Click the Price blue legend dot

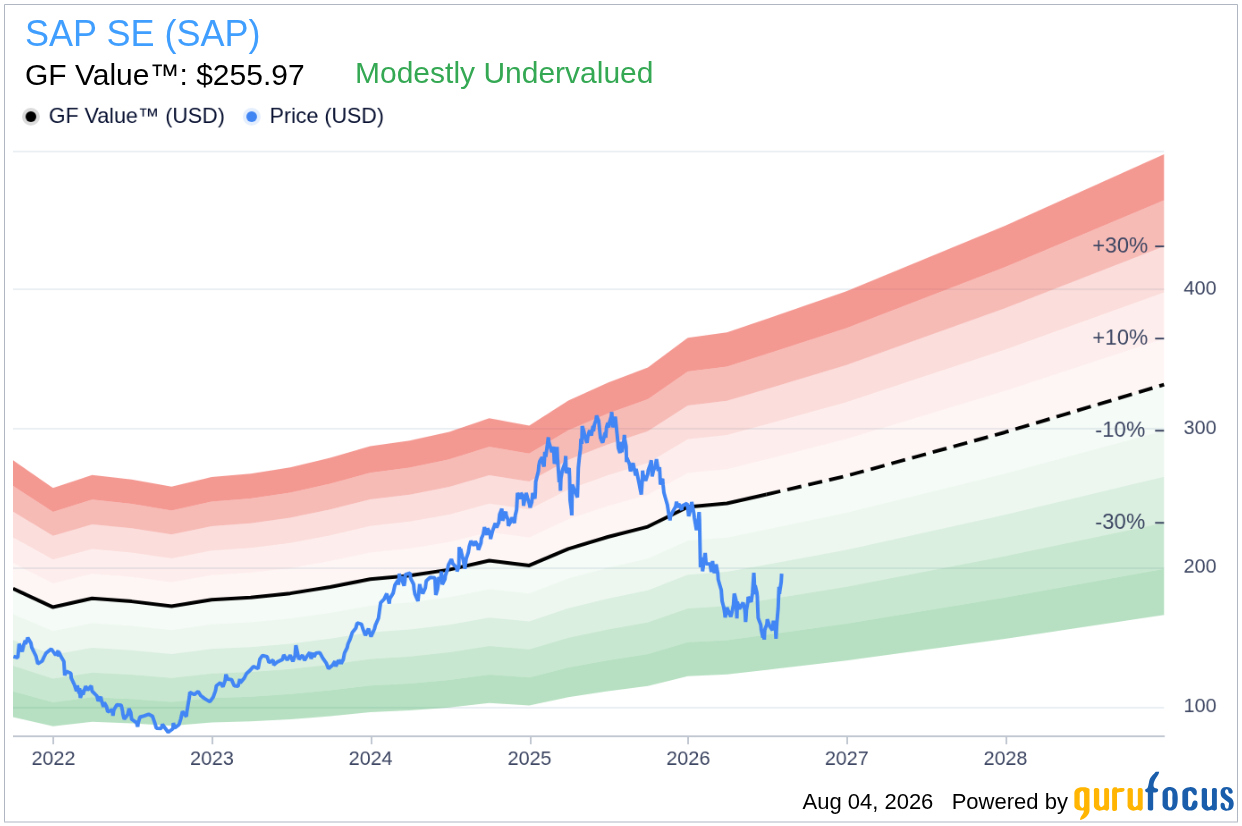252,117
